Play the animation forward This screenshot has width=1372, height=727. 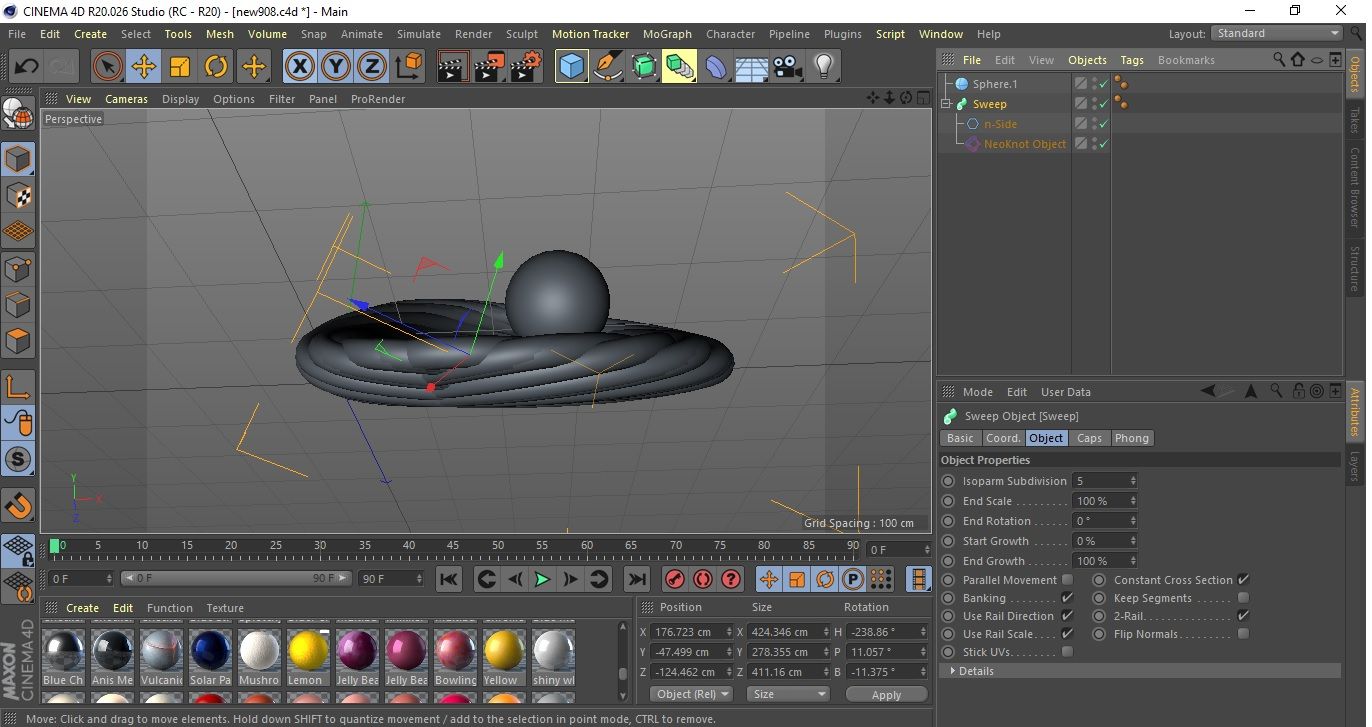[542, 579]
